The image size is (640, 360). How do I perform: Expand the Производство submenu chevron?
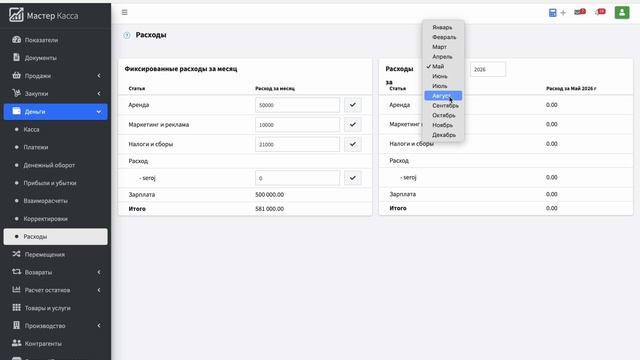(99, 326)
